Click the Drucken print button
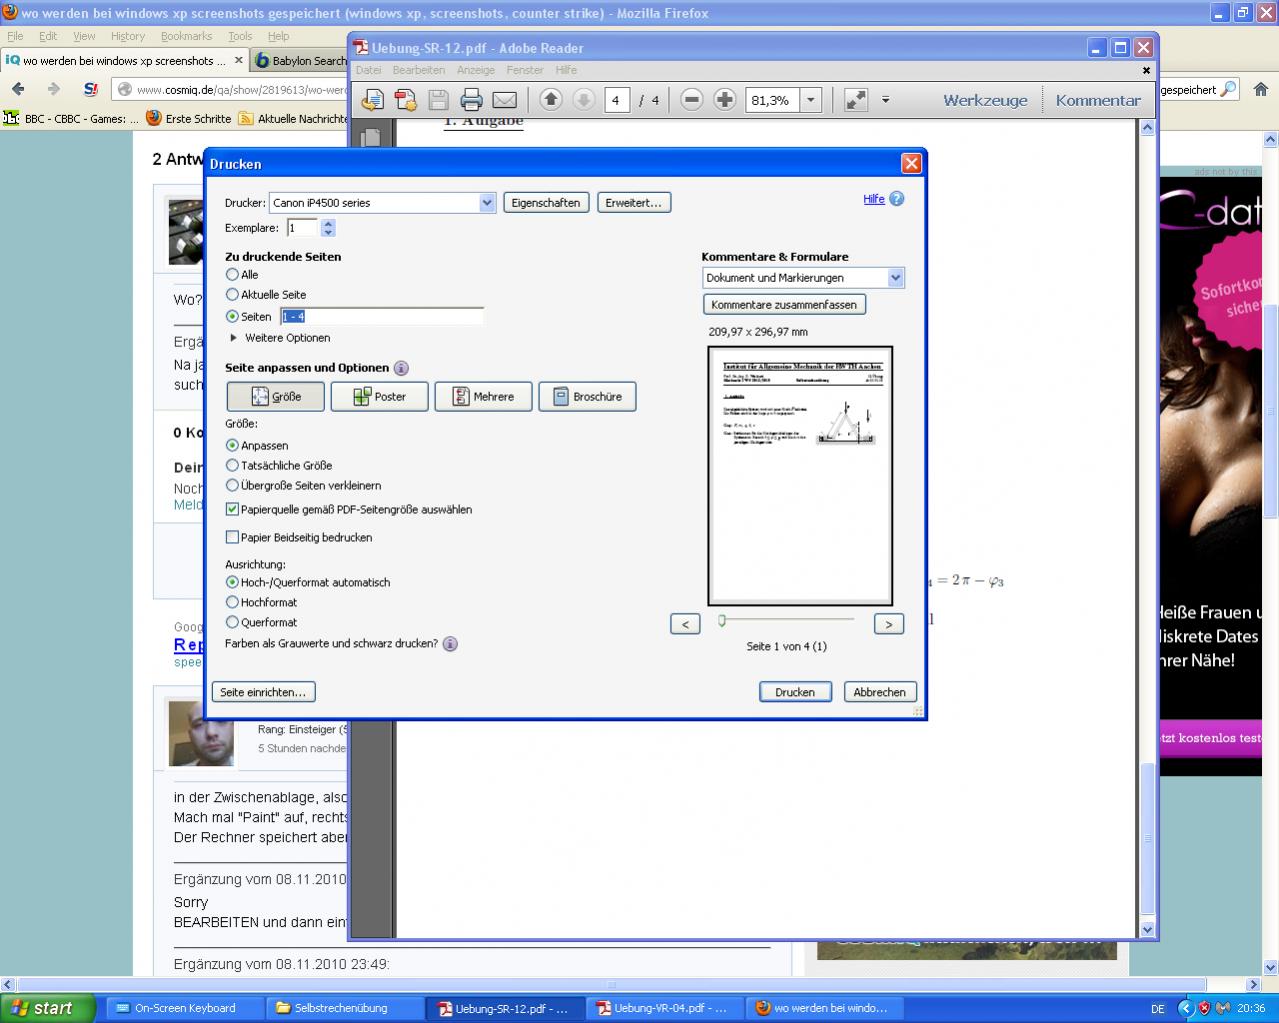1279x1023 pixels. [x=795, y=692]
